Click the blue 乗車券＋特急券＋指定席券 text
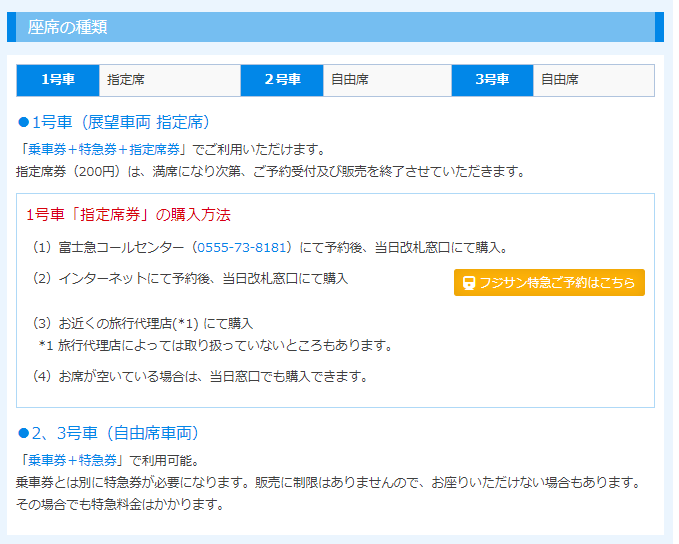Viewport: 679px width, 544px height. tap(104, 149)
